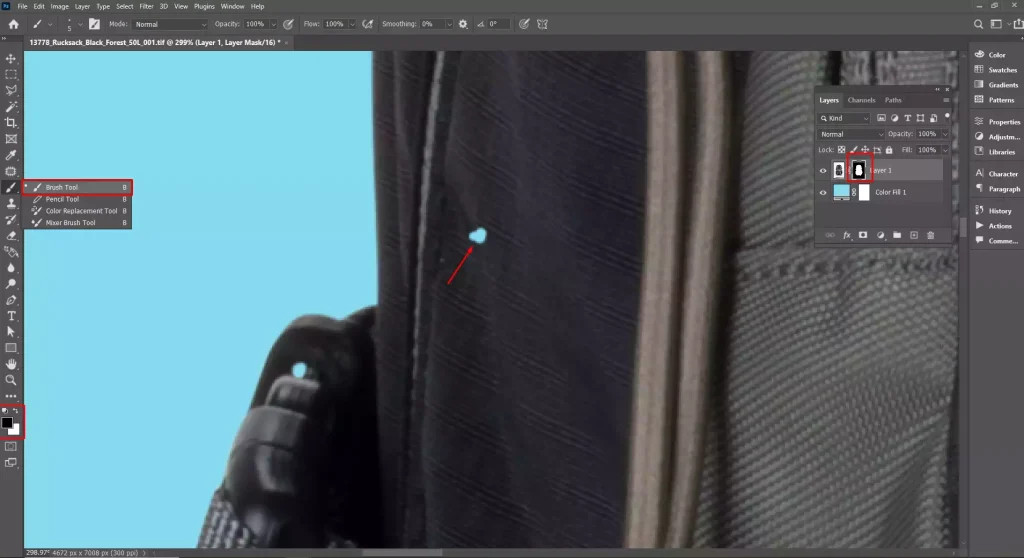Viewport: 1024px width, 558px height.
Task: Select the Rectangular Marquee tool
Action: 11,74
